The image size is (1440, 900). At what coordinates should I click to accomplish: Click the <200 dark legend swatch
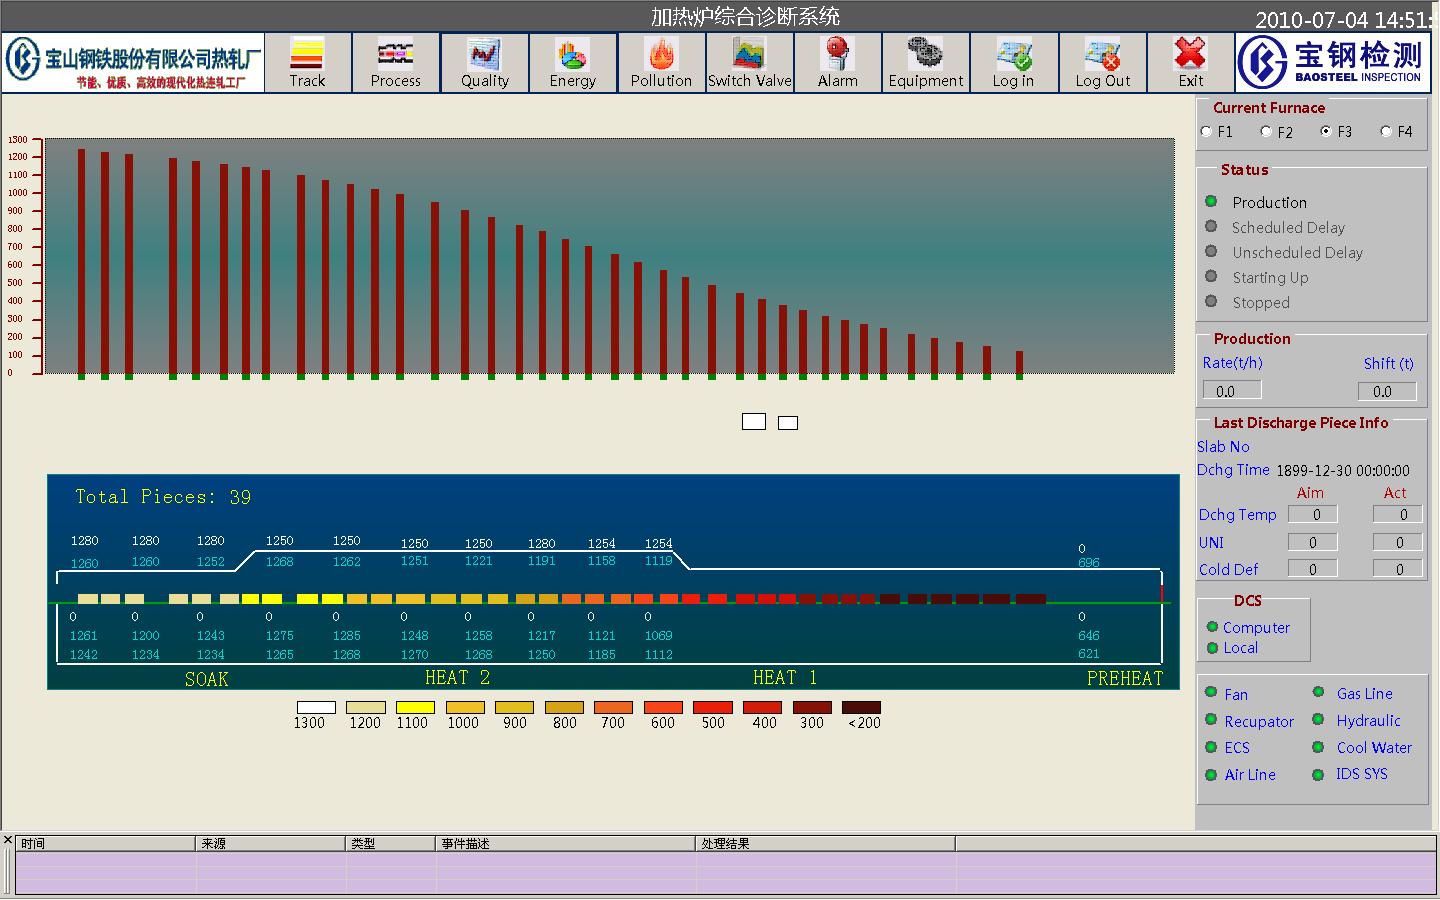[x=862, y=707]
